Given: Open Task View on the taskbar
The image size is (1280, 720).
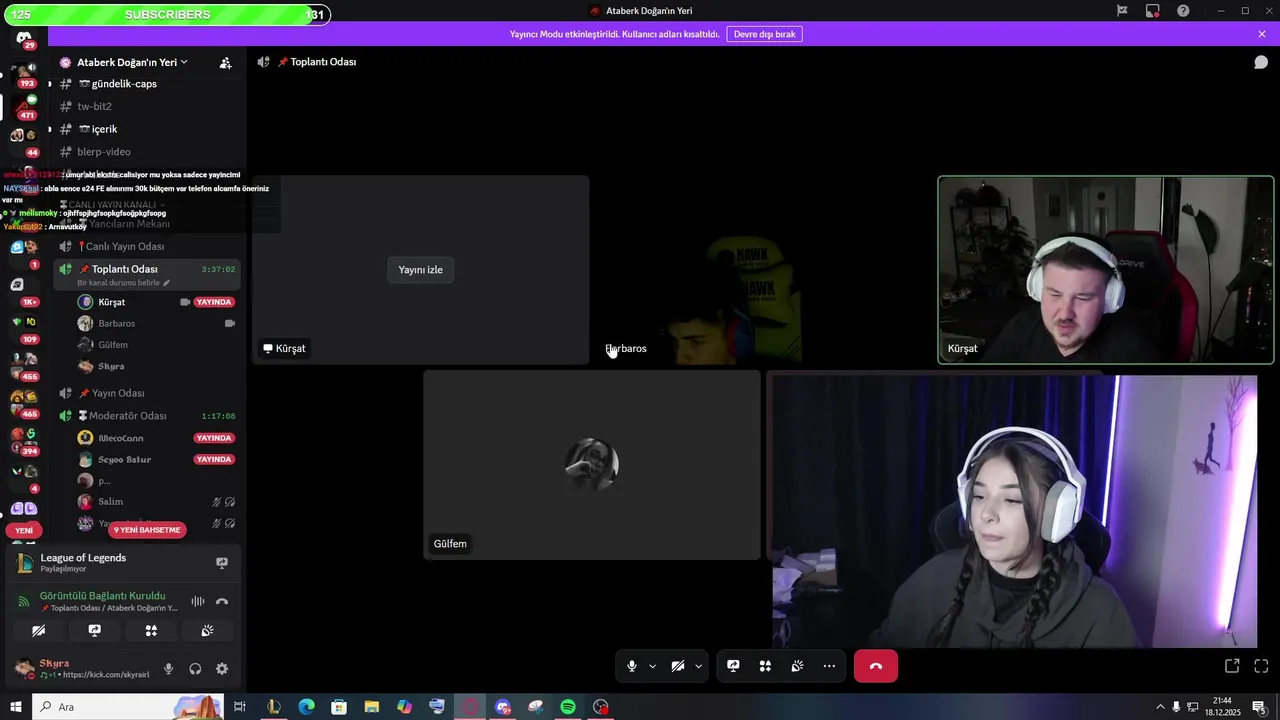Looking at the screenshot, I should tap(240, 707).
